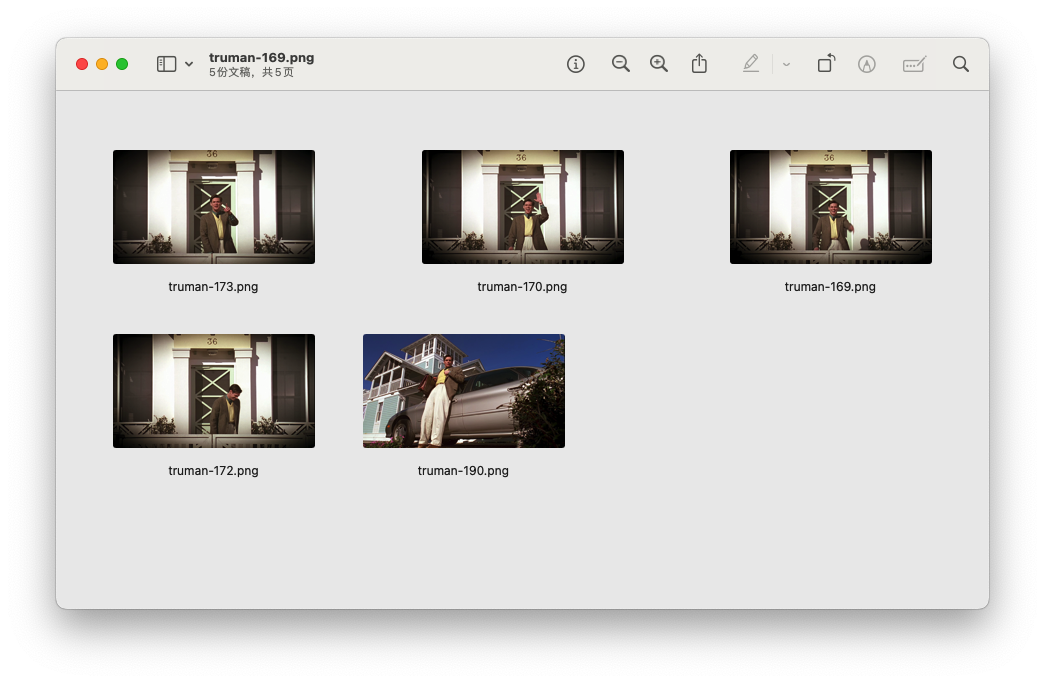Open the form filling tool
The image size is (1045, 683).
(x=914, y=64)
